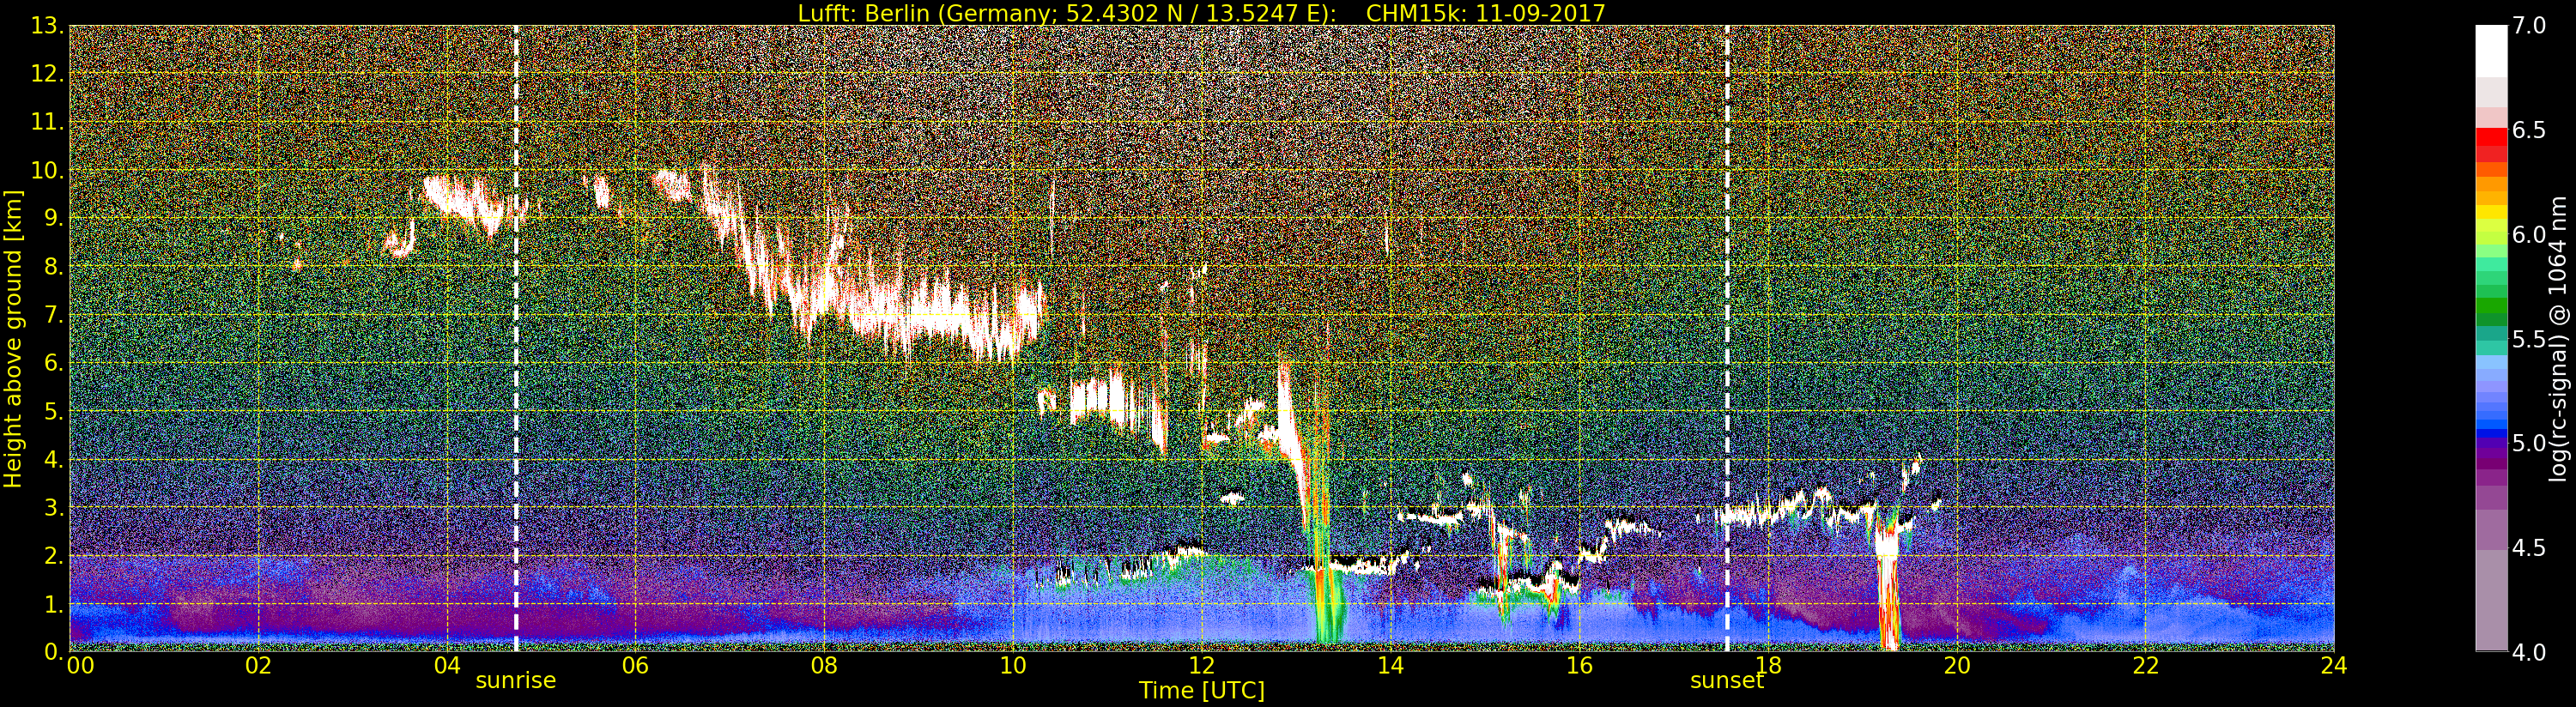This screenshot has height=707, width=2576.
Task: Click the white top segment of the colorbar
Action: click(x=2491, y=51)
